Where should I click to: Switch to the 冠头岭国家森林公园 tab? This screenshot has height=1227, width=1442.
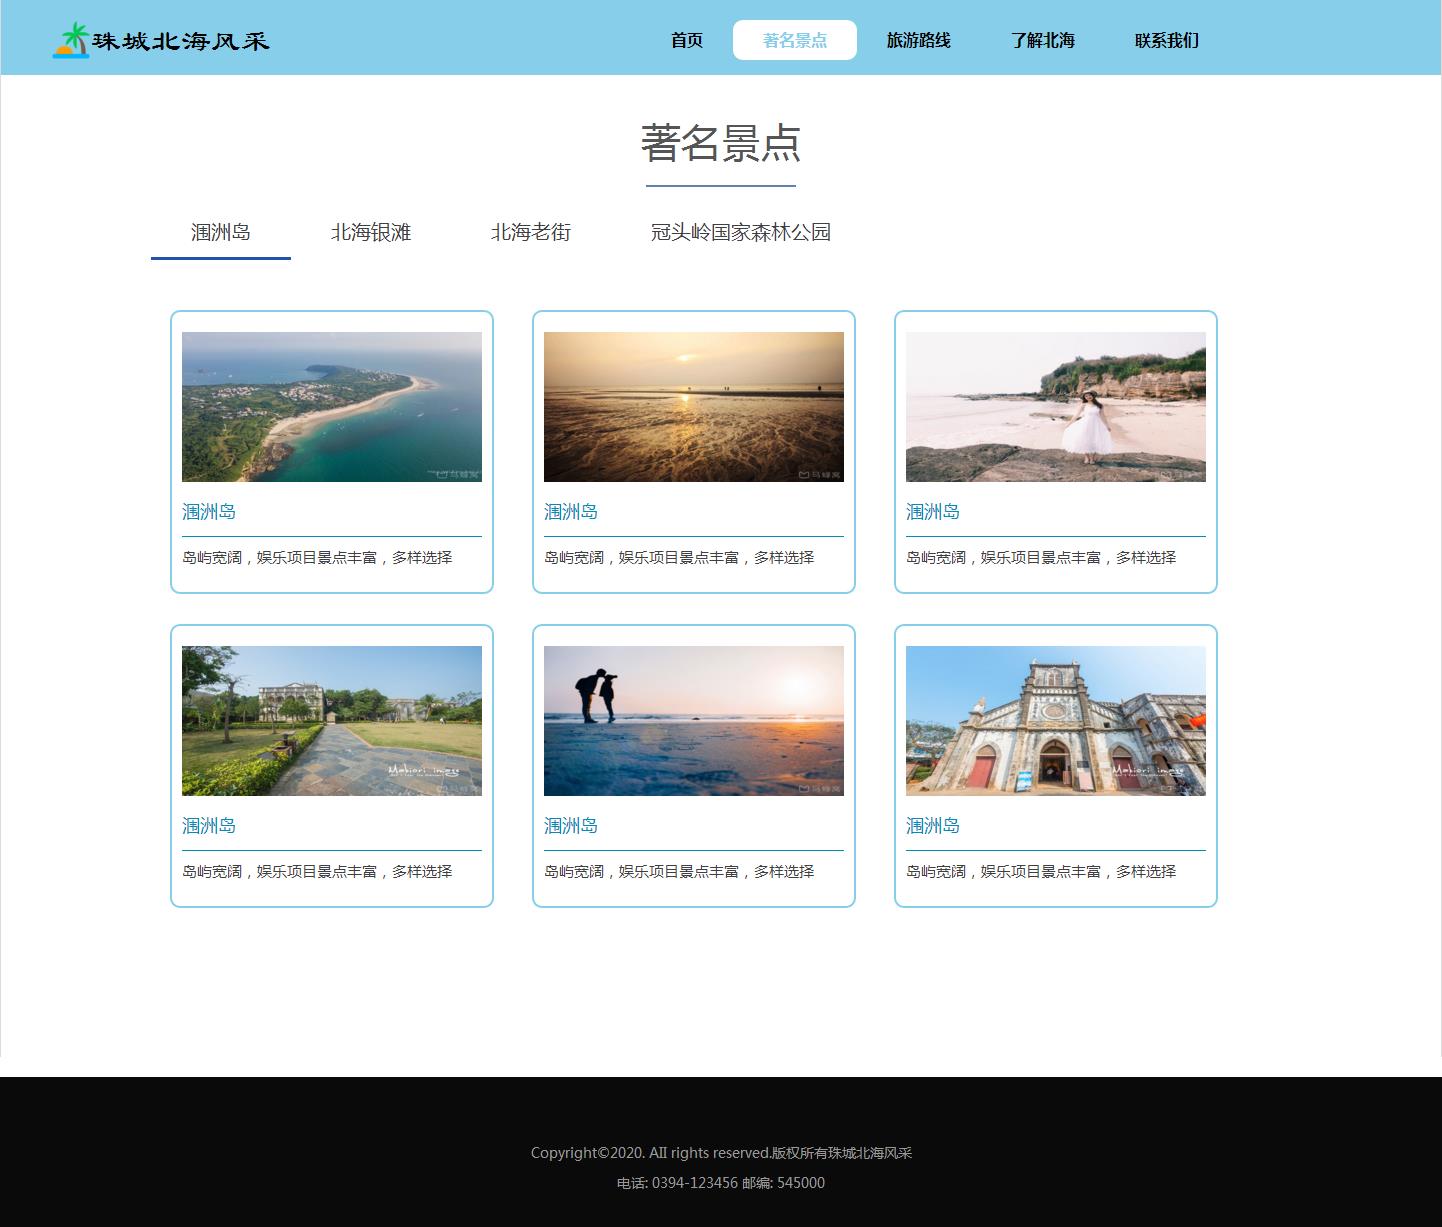point(741,233)
